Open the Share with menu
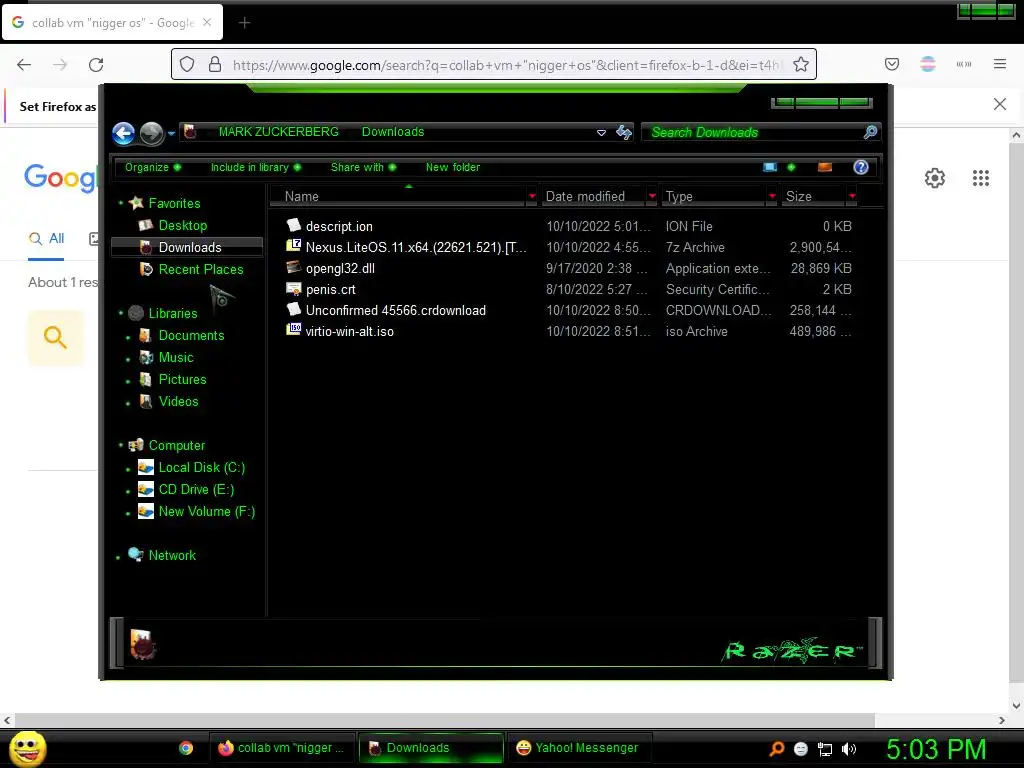Image resolution: width=1024 pixels, height=768 pixels. click(x=363, y=167)
